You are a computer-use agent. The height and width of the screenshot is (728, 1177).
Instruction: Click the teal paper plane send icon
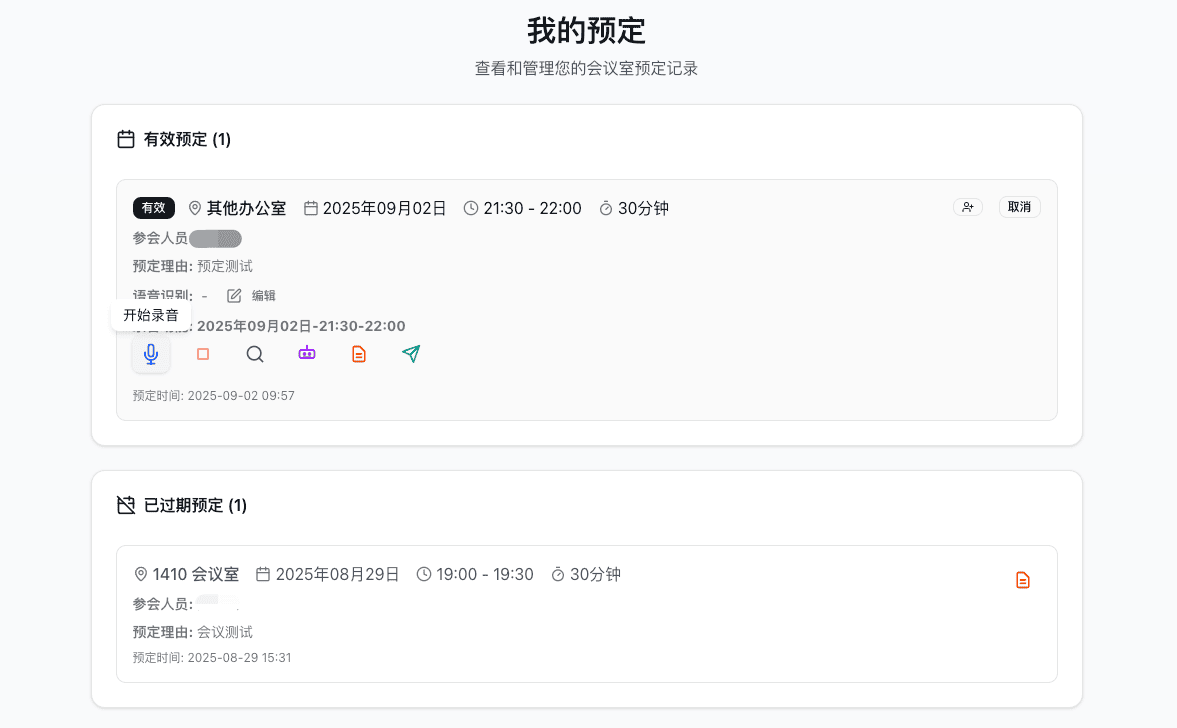pos(411,353)
